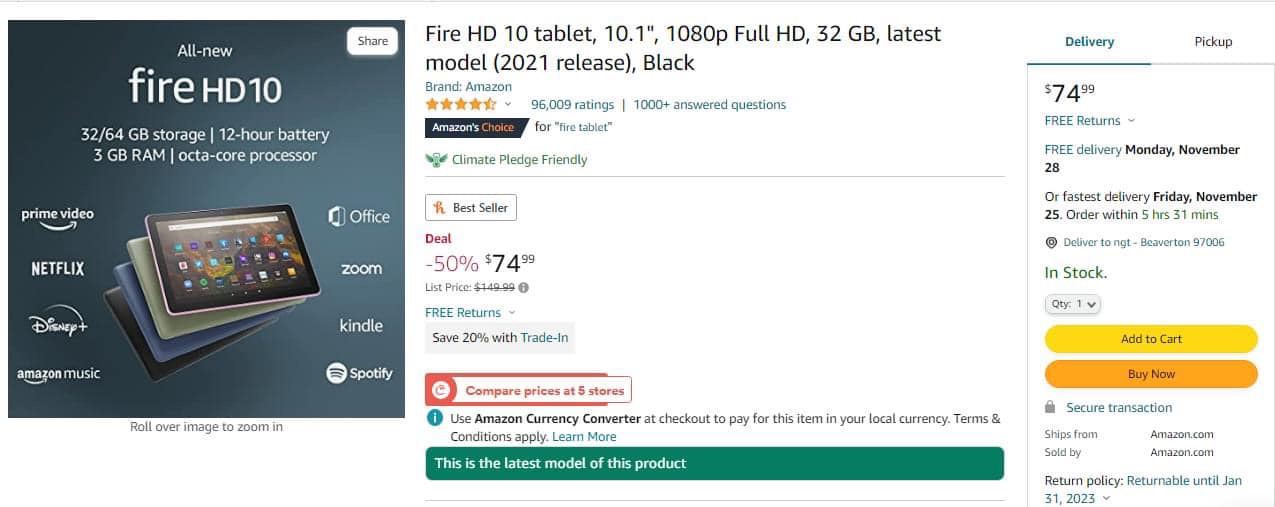The height and width of the screenshot is (507, 1275).
Task: Open the Trade-In link
Action: pyautogui.click(x=544, y=338)
